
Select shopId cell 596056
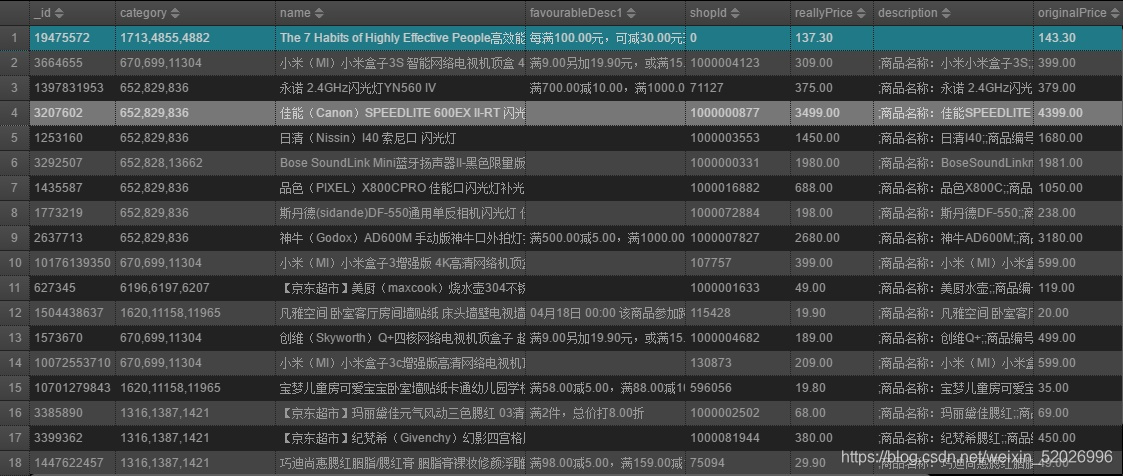[x=738, y=388]
